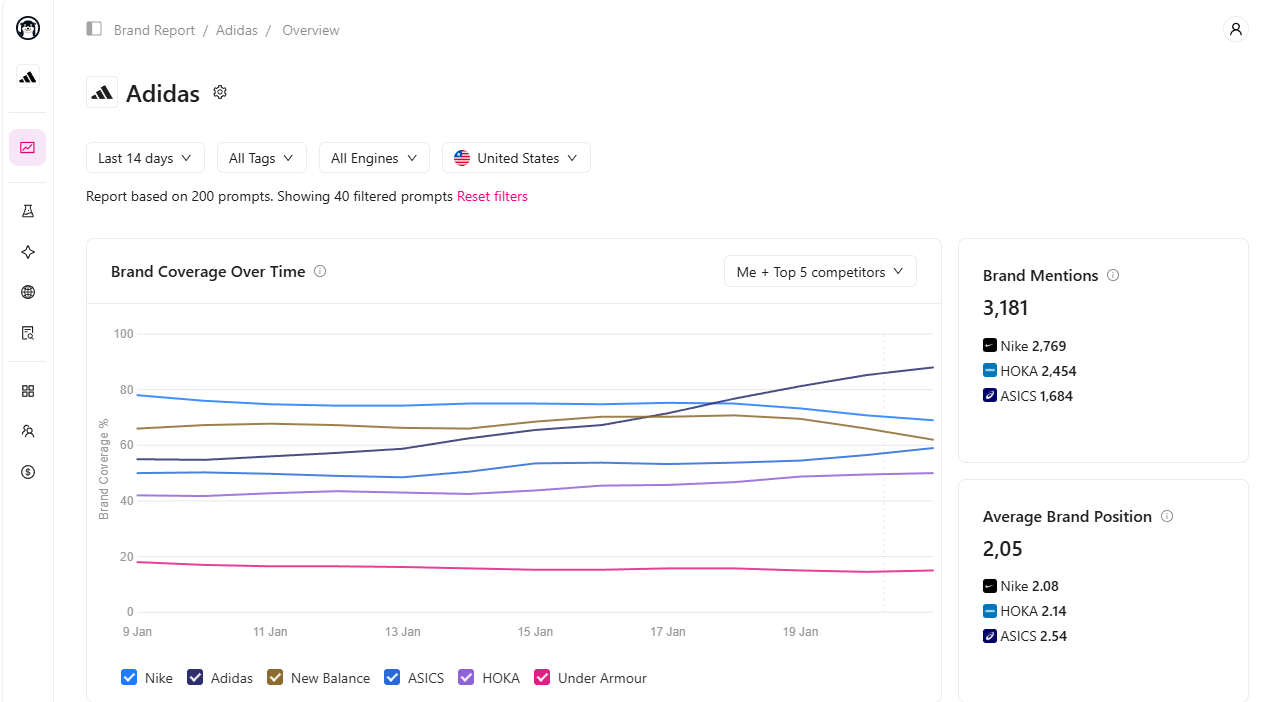Open the user profile icon
Image resolution: width=1275 pixels, height=702 pixels.
(1236, 29)
